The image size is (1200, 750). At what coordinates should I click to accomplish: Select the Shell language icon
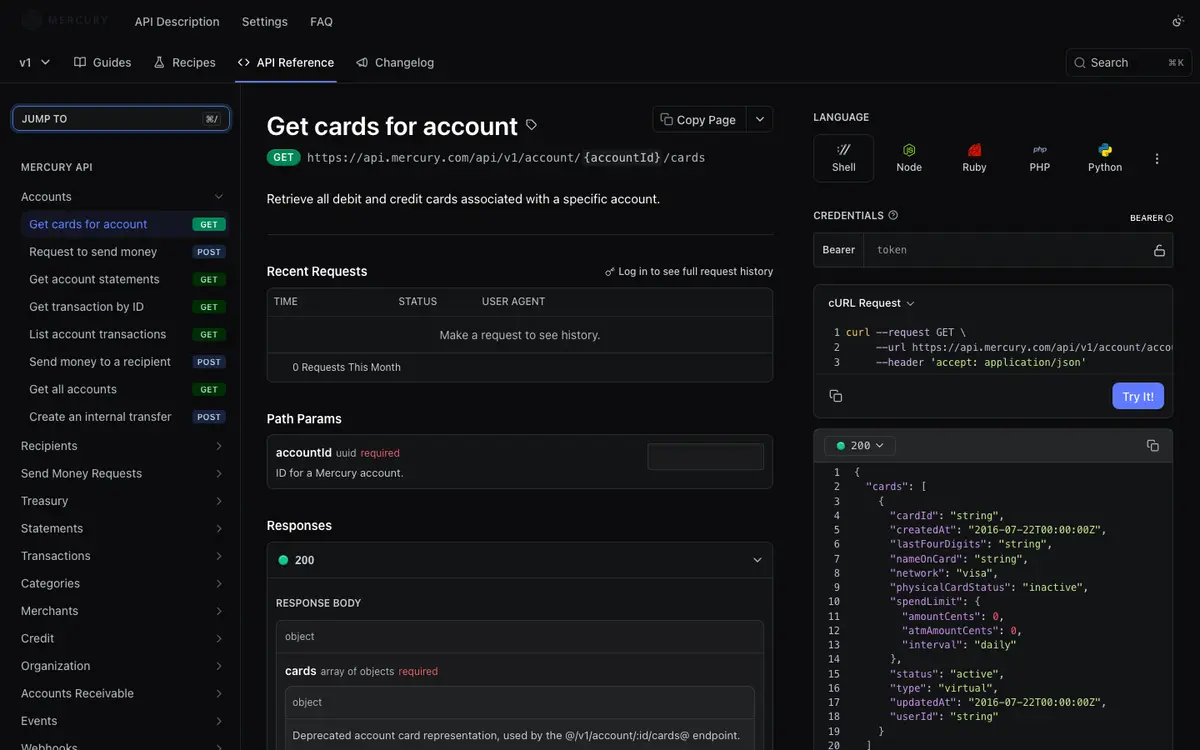point(844,158)
